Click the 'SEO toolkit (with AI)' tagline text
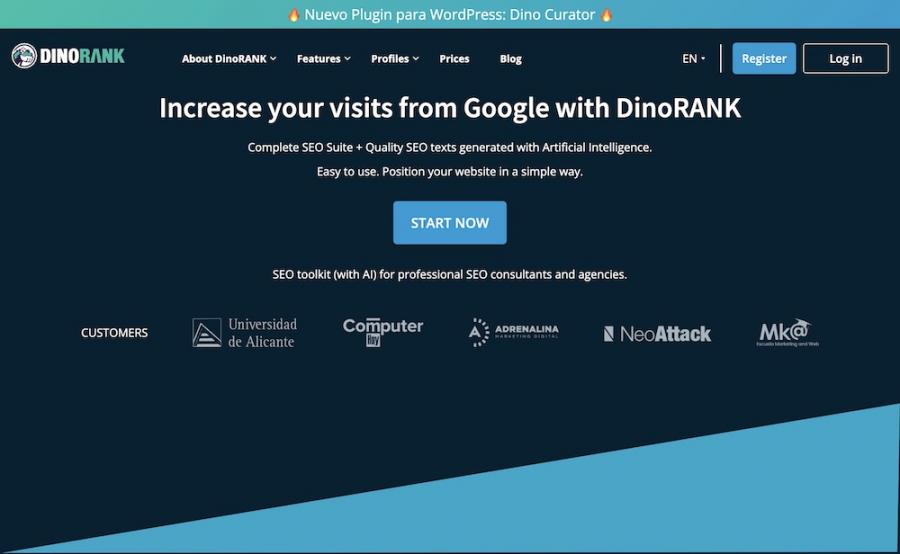The width and height of the screenshot is (900, 554). point(449,274)
